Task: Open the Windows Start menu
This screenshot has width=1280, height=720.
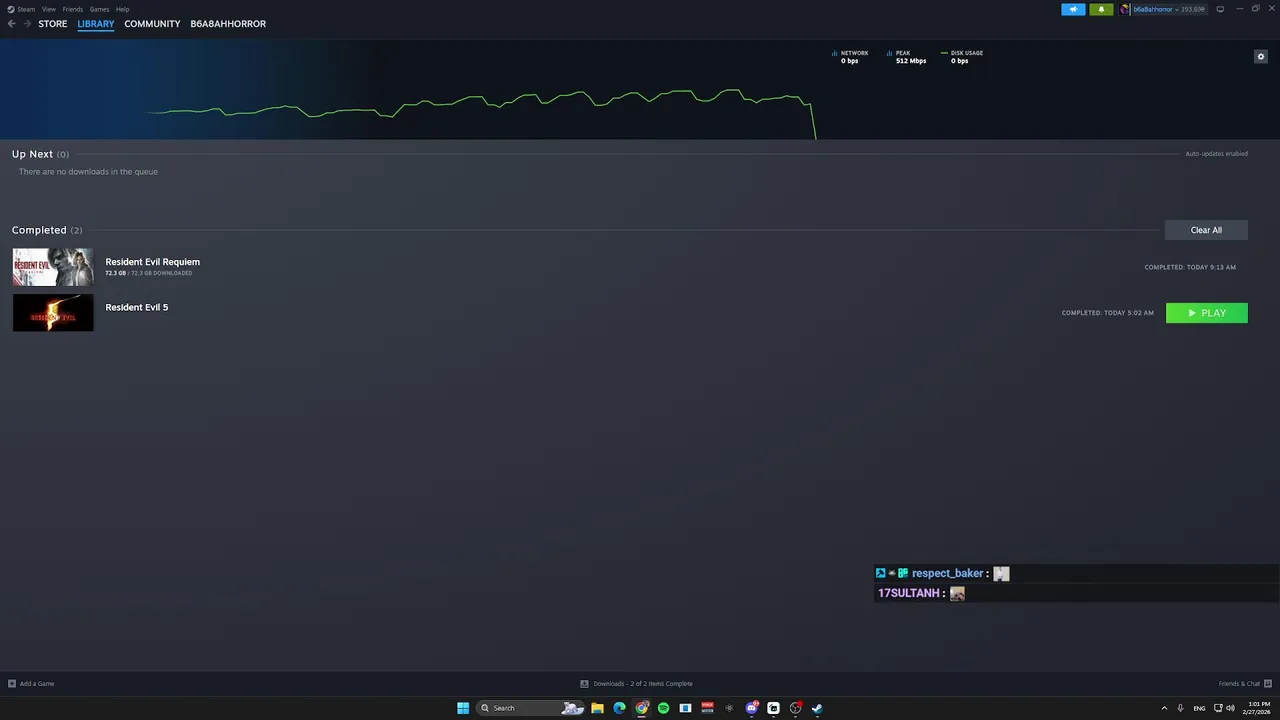Action: pos(463,708)
